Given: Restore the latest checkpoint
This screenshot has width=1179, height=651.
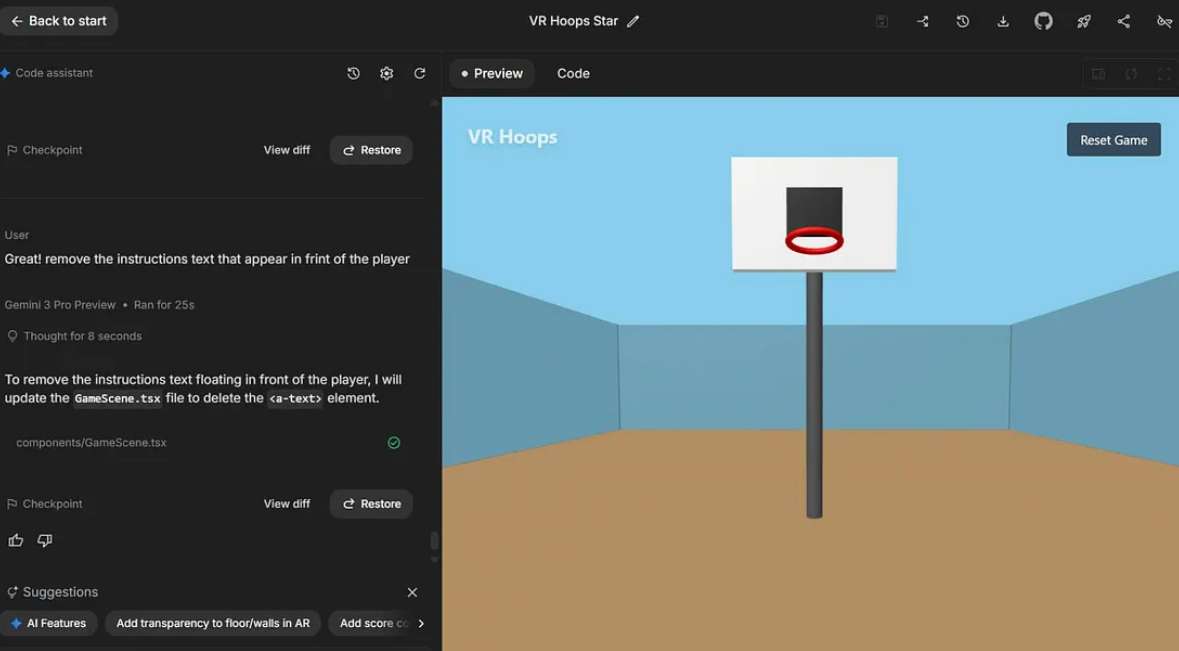Looking at the screenshot, I should [370, 503].
